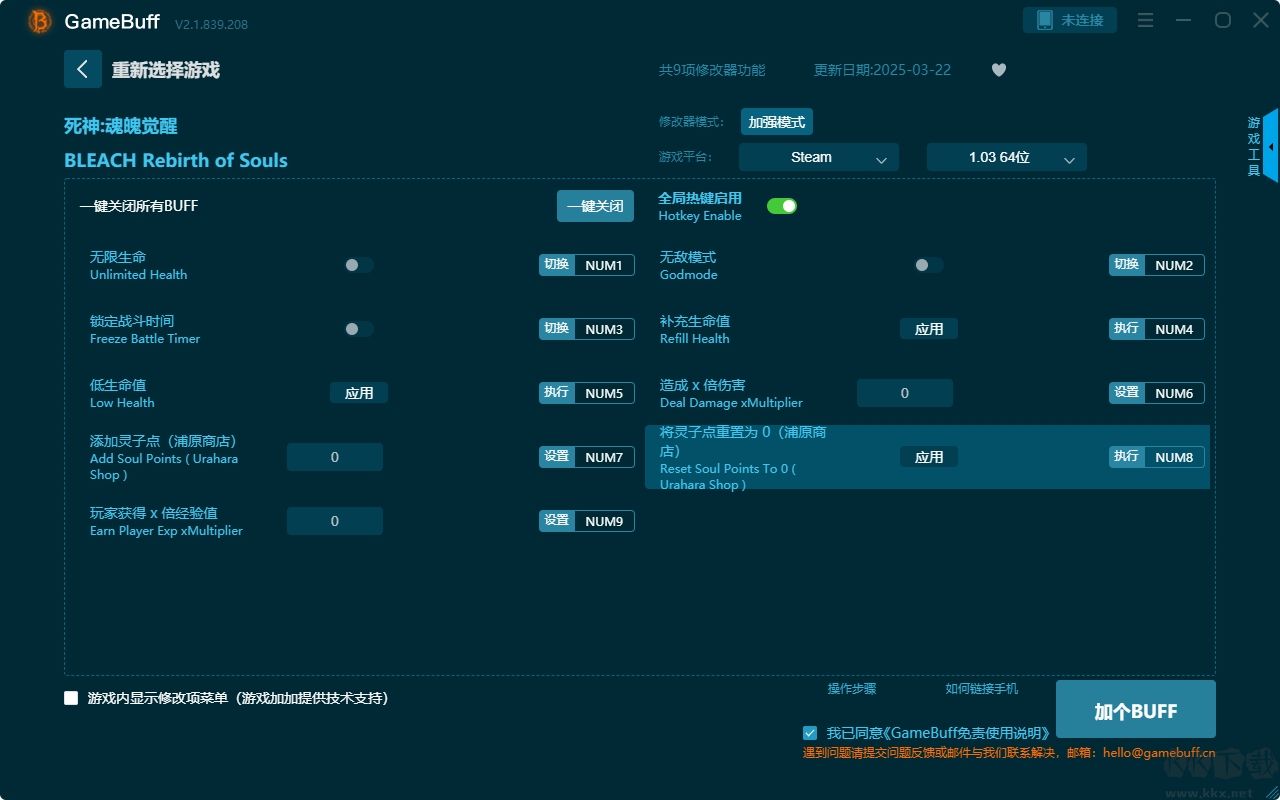Apply Reset Soul Points To 0
The width and height of the screenshot is (1280, 800).
pos(929,457)
